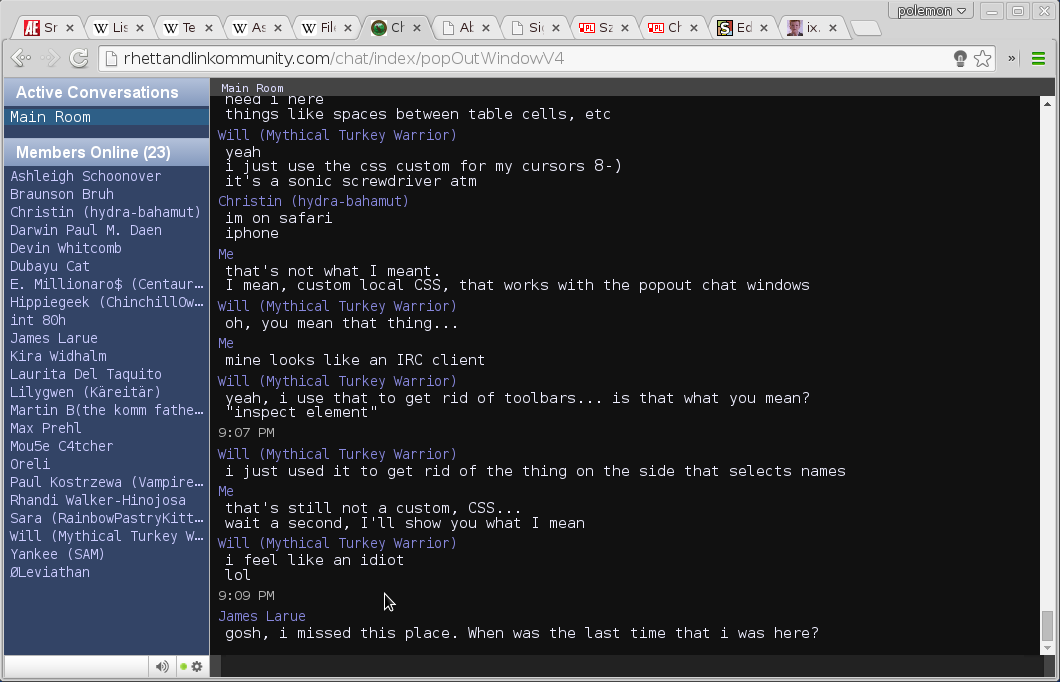Select member Dubayu Cat
Screen dimensions: 1060x682
(49, 266)
